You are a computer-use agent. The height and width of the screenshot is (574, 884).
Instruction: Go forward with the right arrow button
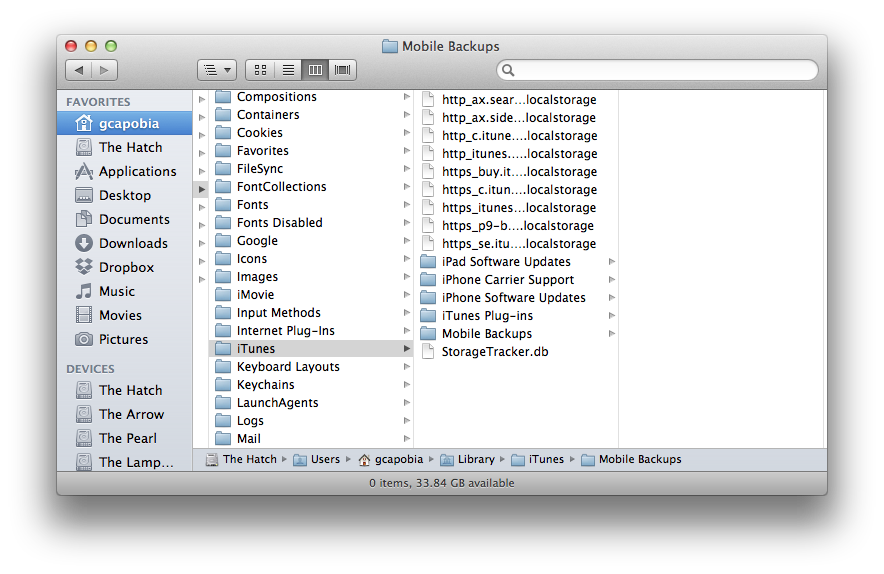coord(104,70)
